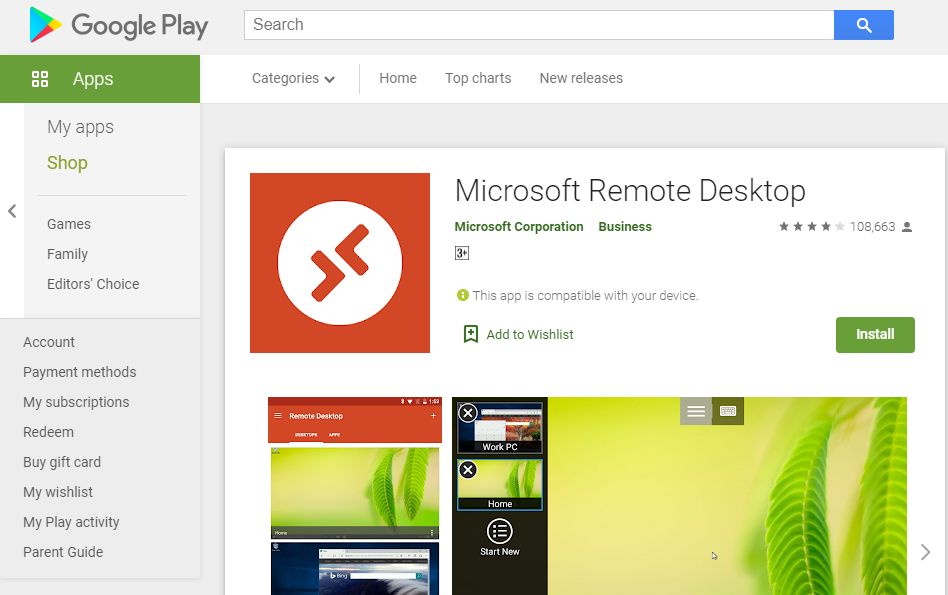Click the 3+ content rating badge
The image size is (948, 595).
[462, 253]
